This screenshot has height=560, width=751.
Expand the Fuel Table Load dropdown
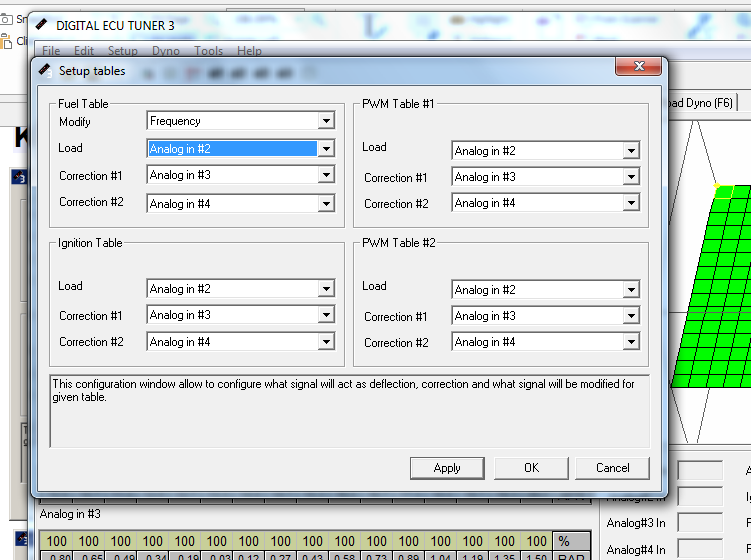[x=326, y=149]
